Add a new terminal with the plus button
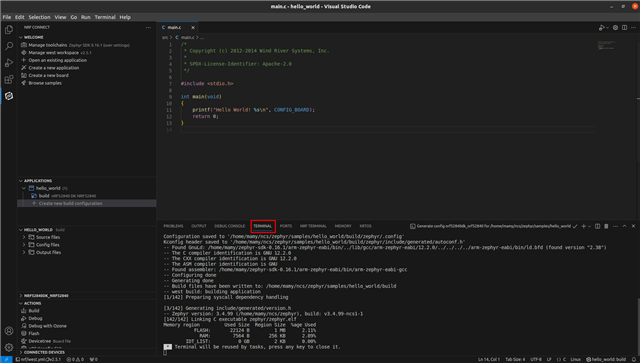The image size is (640, 363). click(x=583, y=226)
